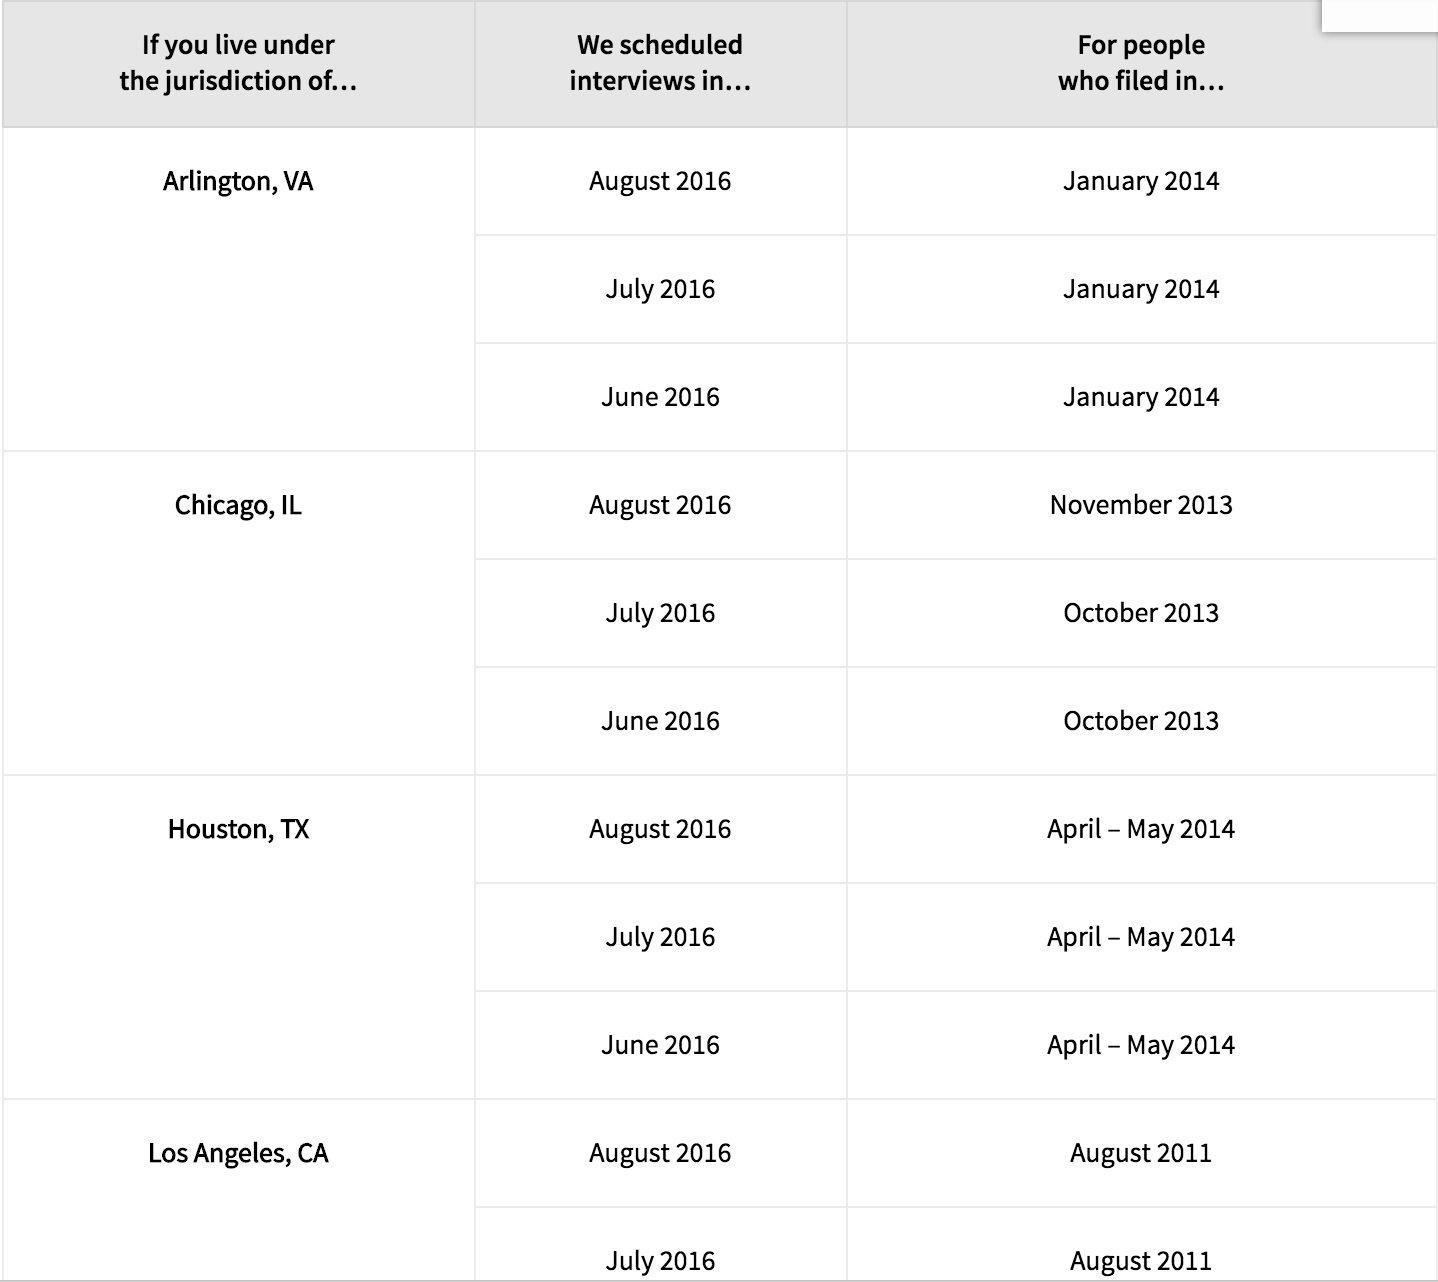Click October 2013 in Chicago's June 2016 row
This screenshot has height=1282, width=1438.
(x=1141, y=721)
